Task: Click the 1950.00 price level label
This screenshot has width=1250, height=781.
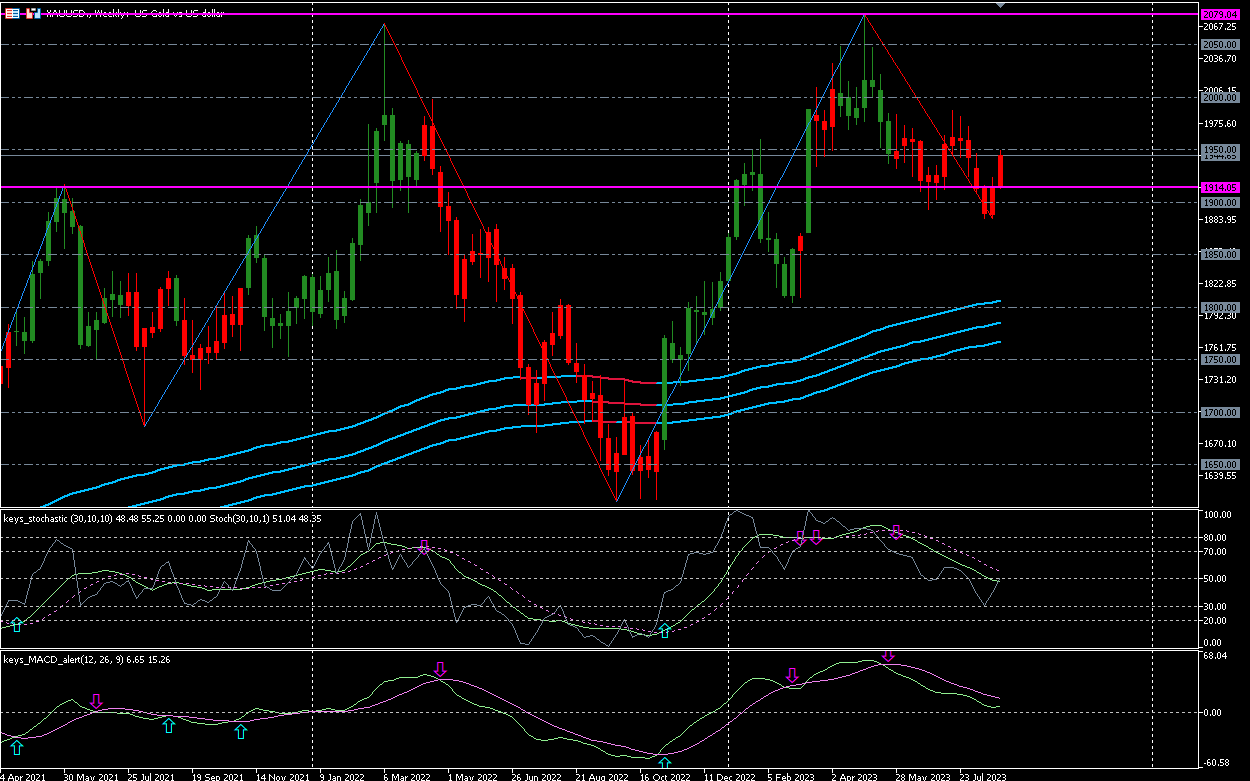Action: point(1220,149)
